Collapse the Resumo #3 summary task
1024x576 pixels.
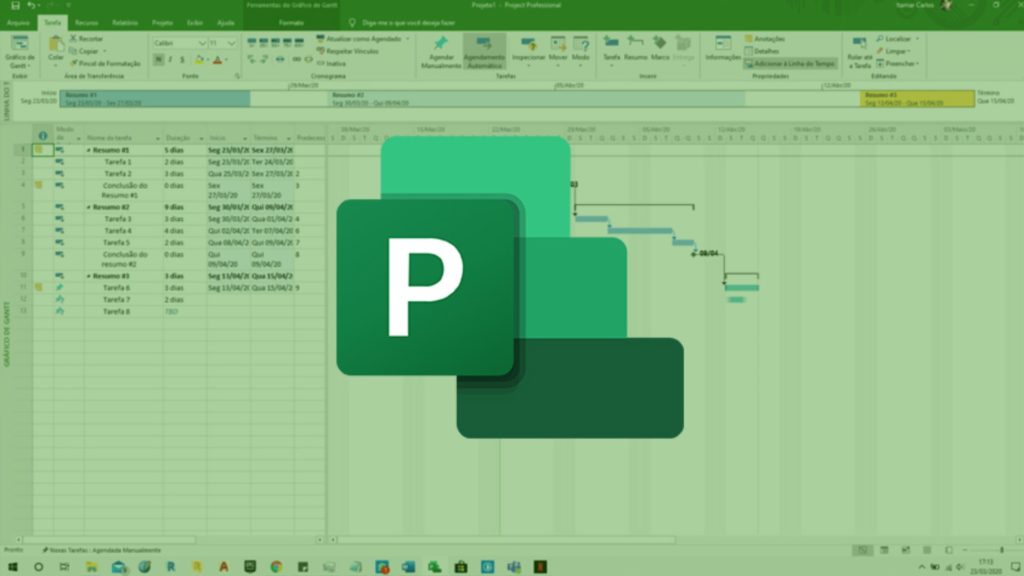[89, 276]
